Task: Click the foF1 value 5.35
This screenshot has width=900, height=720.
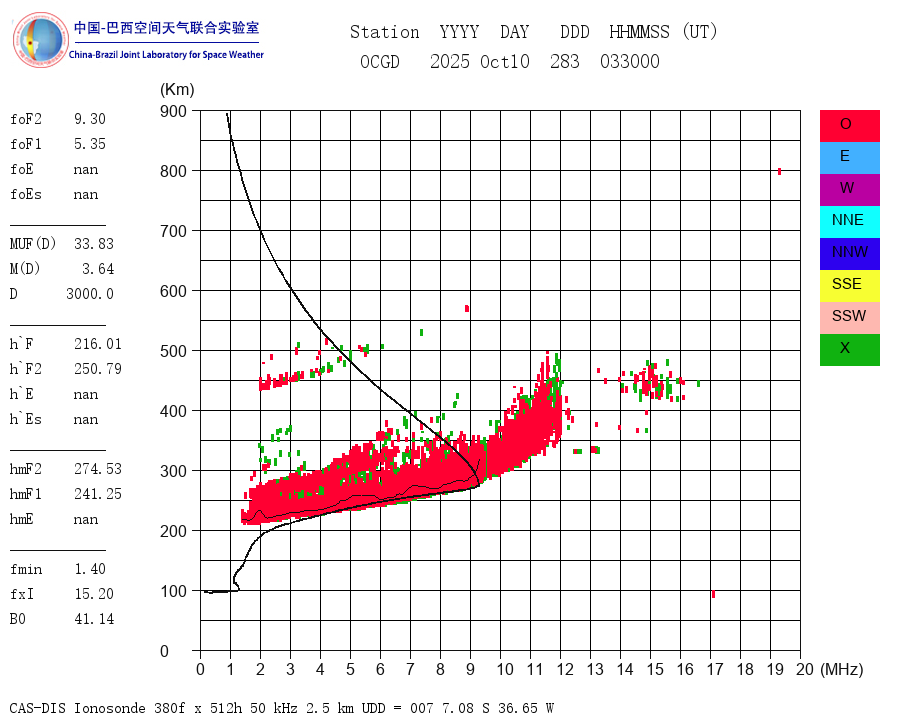Action: [x=90, y=144]
